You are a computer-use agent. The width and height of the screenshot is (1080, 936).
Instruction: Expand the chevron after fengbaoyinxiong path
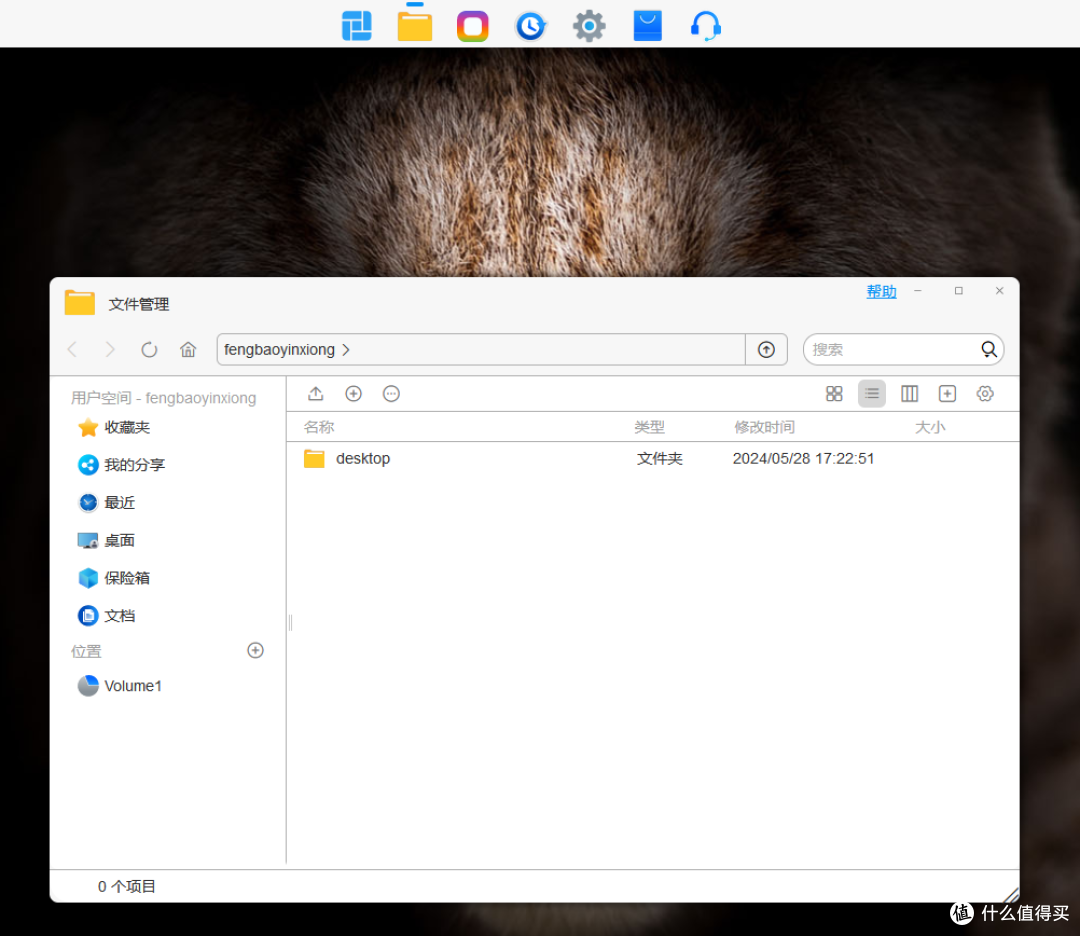coord(346,349)
